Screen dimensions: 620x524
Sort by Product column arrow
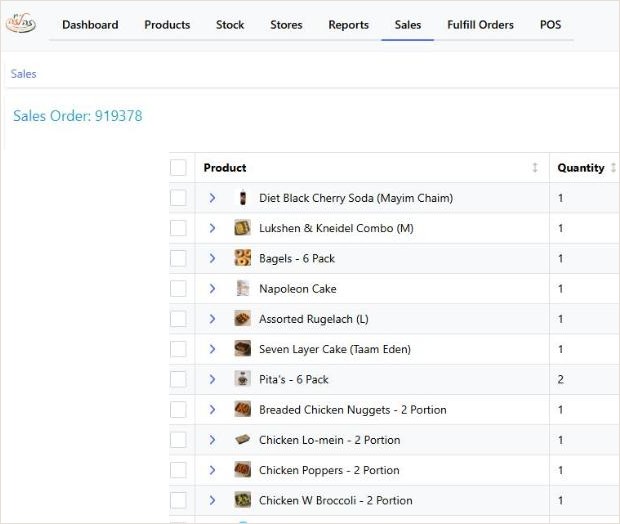pos(535,168)
